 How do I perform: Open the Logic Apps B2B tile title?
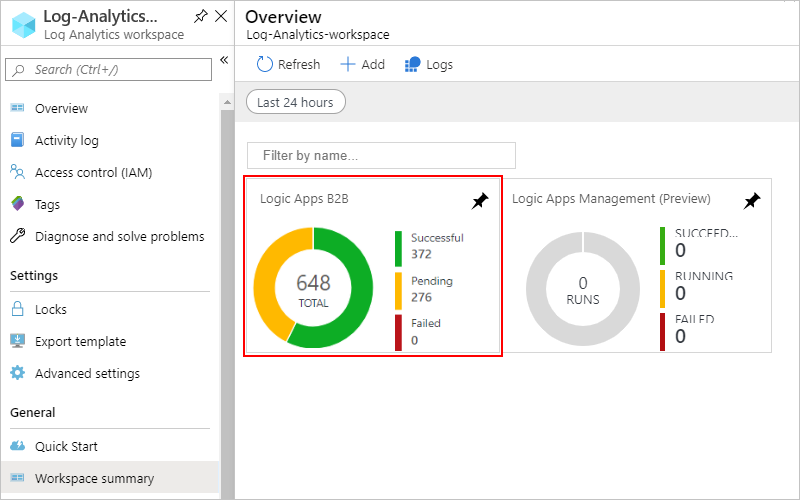[304, 199]
